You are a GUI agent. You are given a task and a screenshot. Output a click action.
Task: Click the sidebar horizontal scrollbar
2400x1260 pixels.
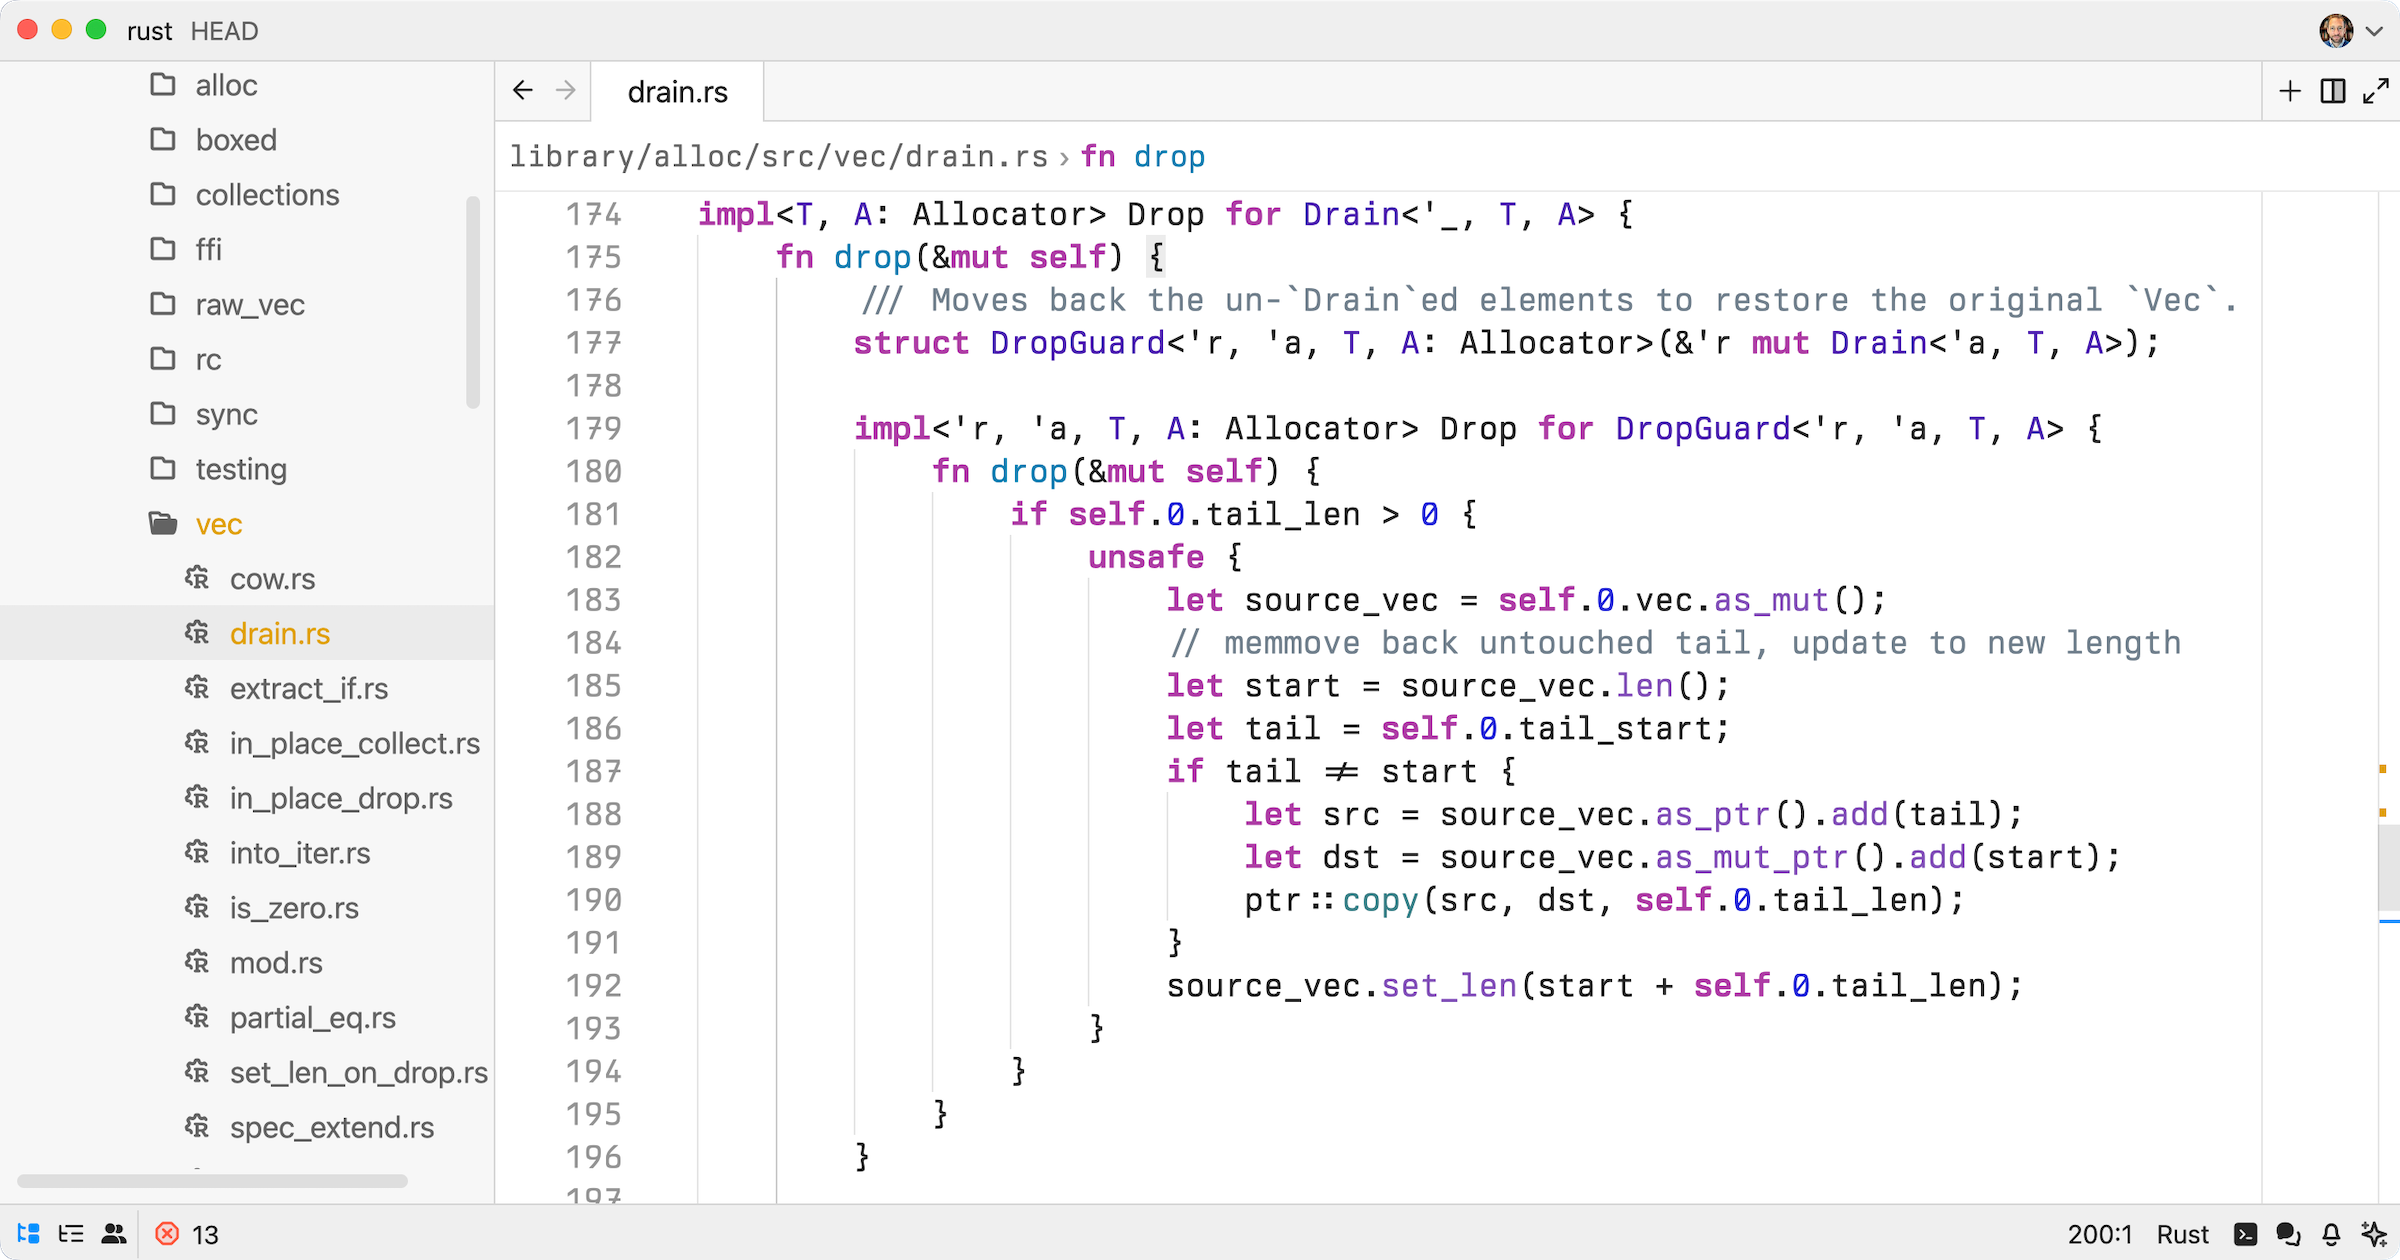(212, 1181)
